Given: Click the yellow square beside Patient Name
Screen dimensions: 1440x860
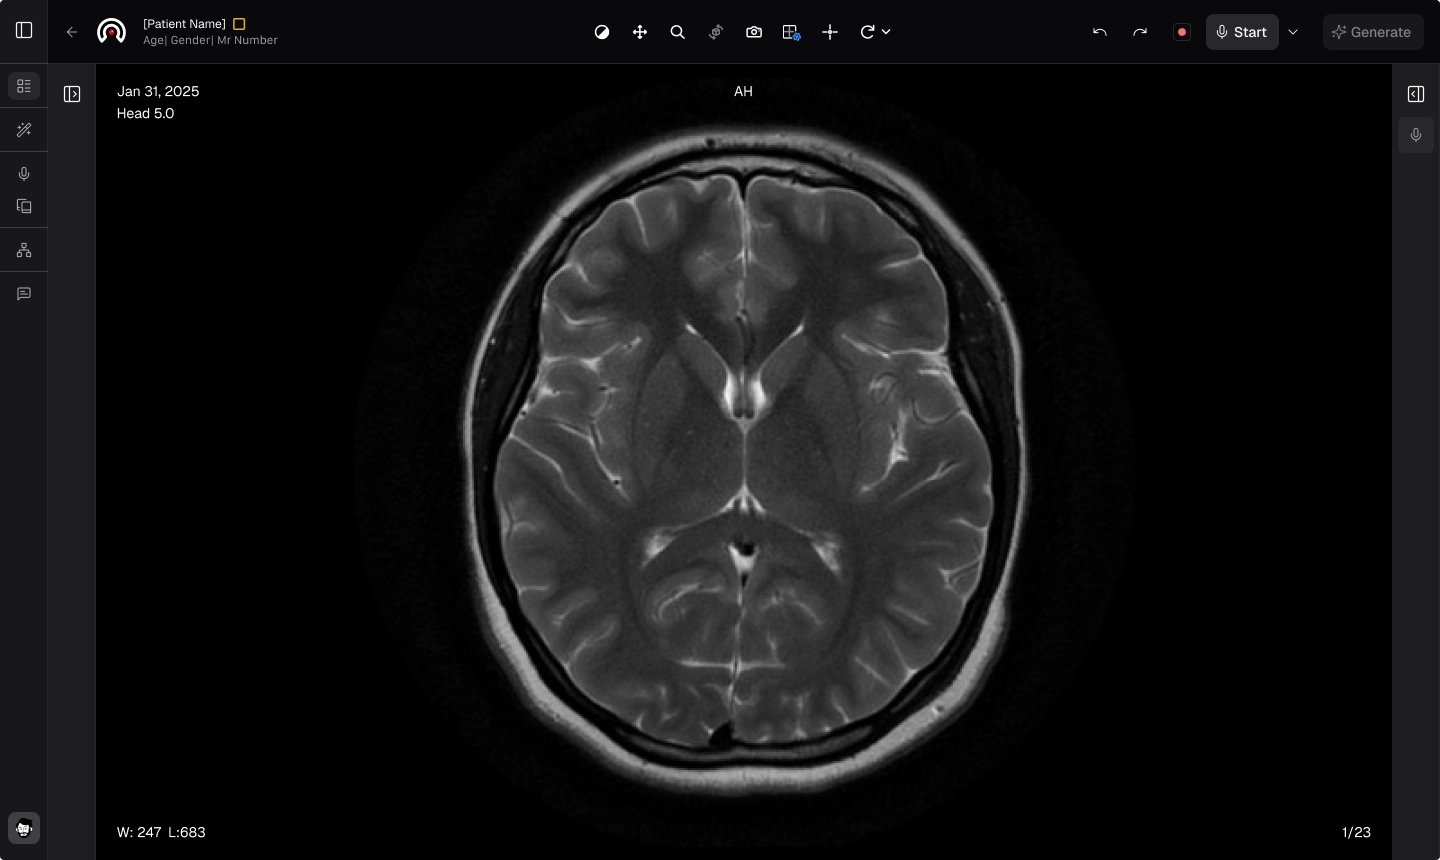Looking at the screenshot, I should pos(239,24).
